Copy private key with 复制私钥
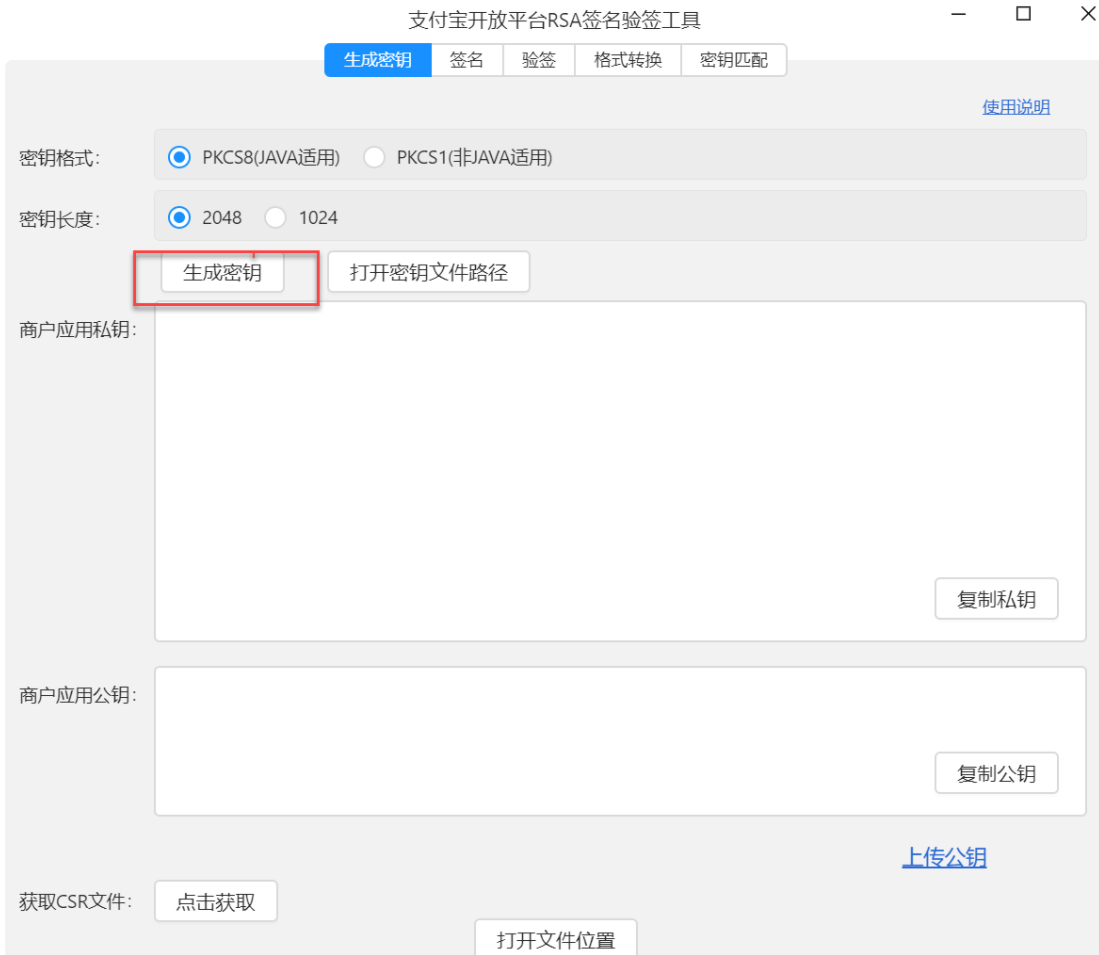The width and height of the screenshot is (1099, 955). point(996,600)
